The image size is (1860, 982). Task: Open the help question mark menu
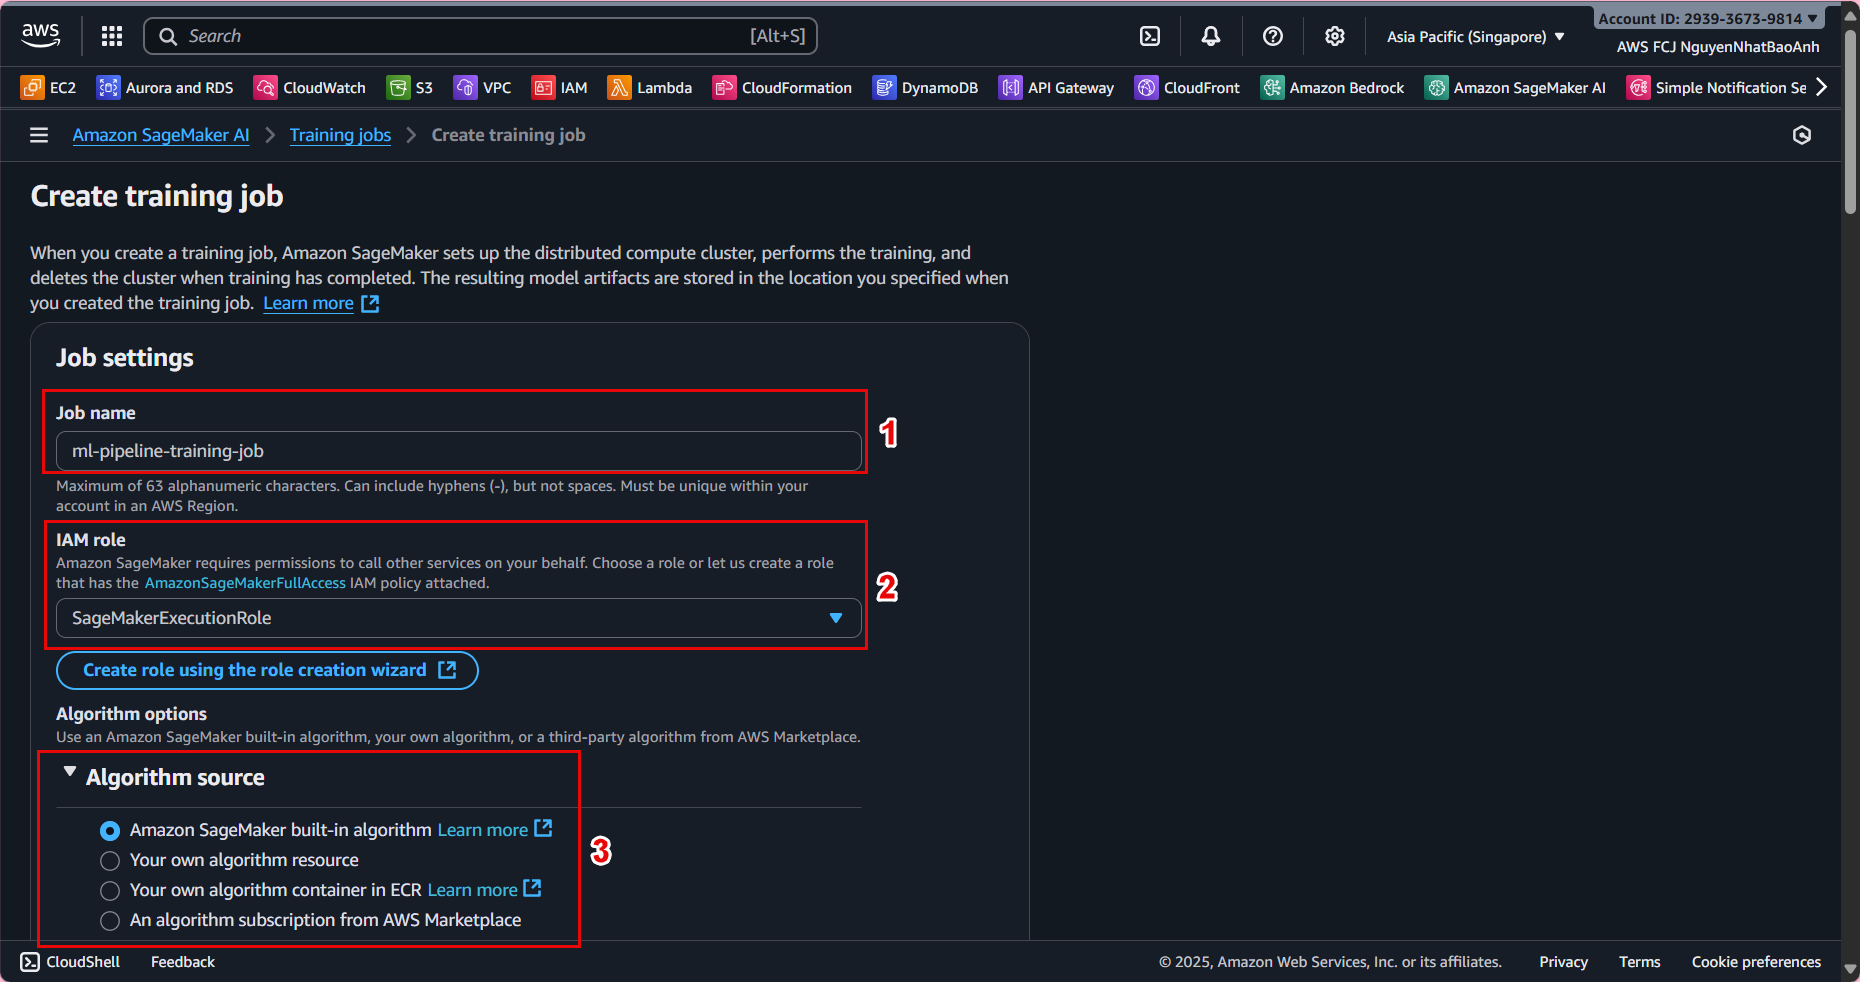click(1273, 36)
